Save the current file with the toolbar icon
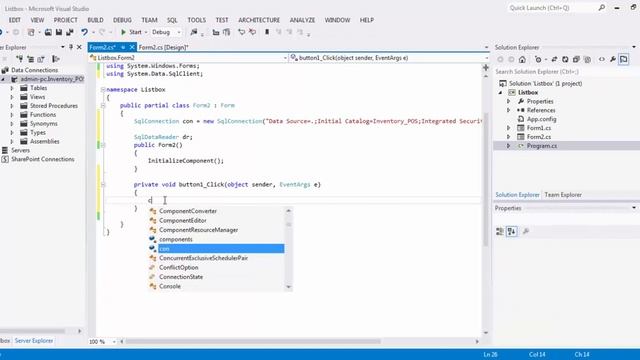640x360 pixels. click(x=59, y=32)
